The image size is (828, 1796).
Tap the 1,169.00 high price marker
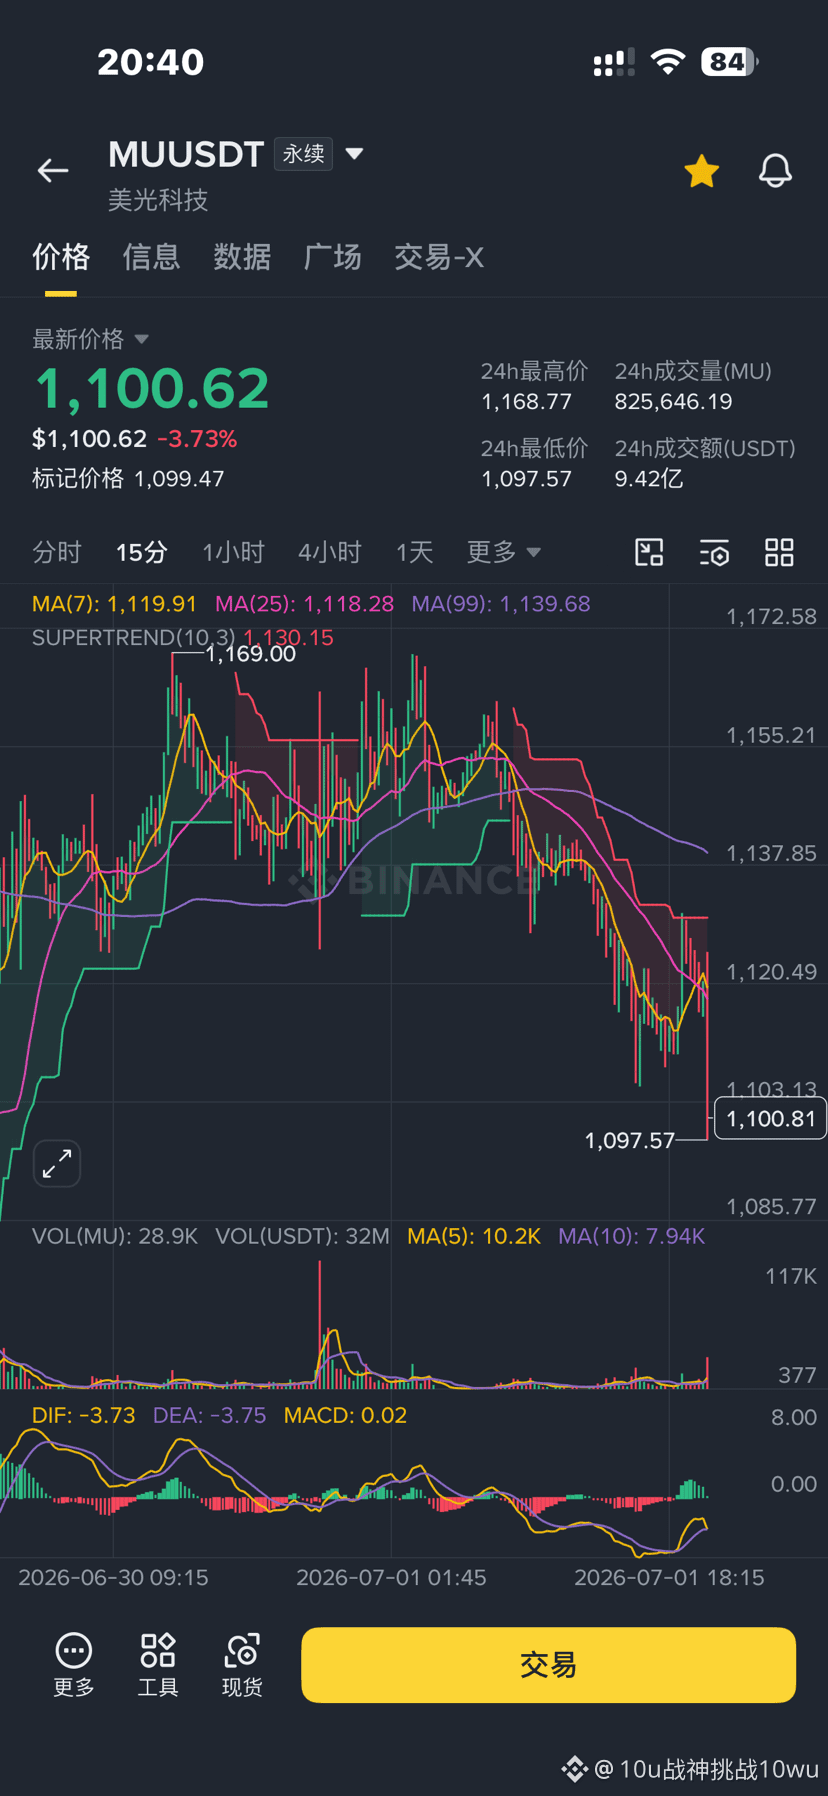250,654
